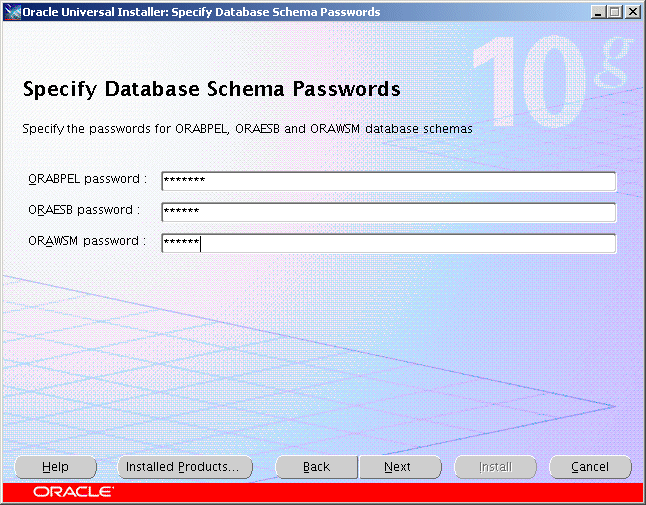The height and width of the screenshot is (505, 646).
Task: Focus the ORAESB password field
Action: (389, 212)
